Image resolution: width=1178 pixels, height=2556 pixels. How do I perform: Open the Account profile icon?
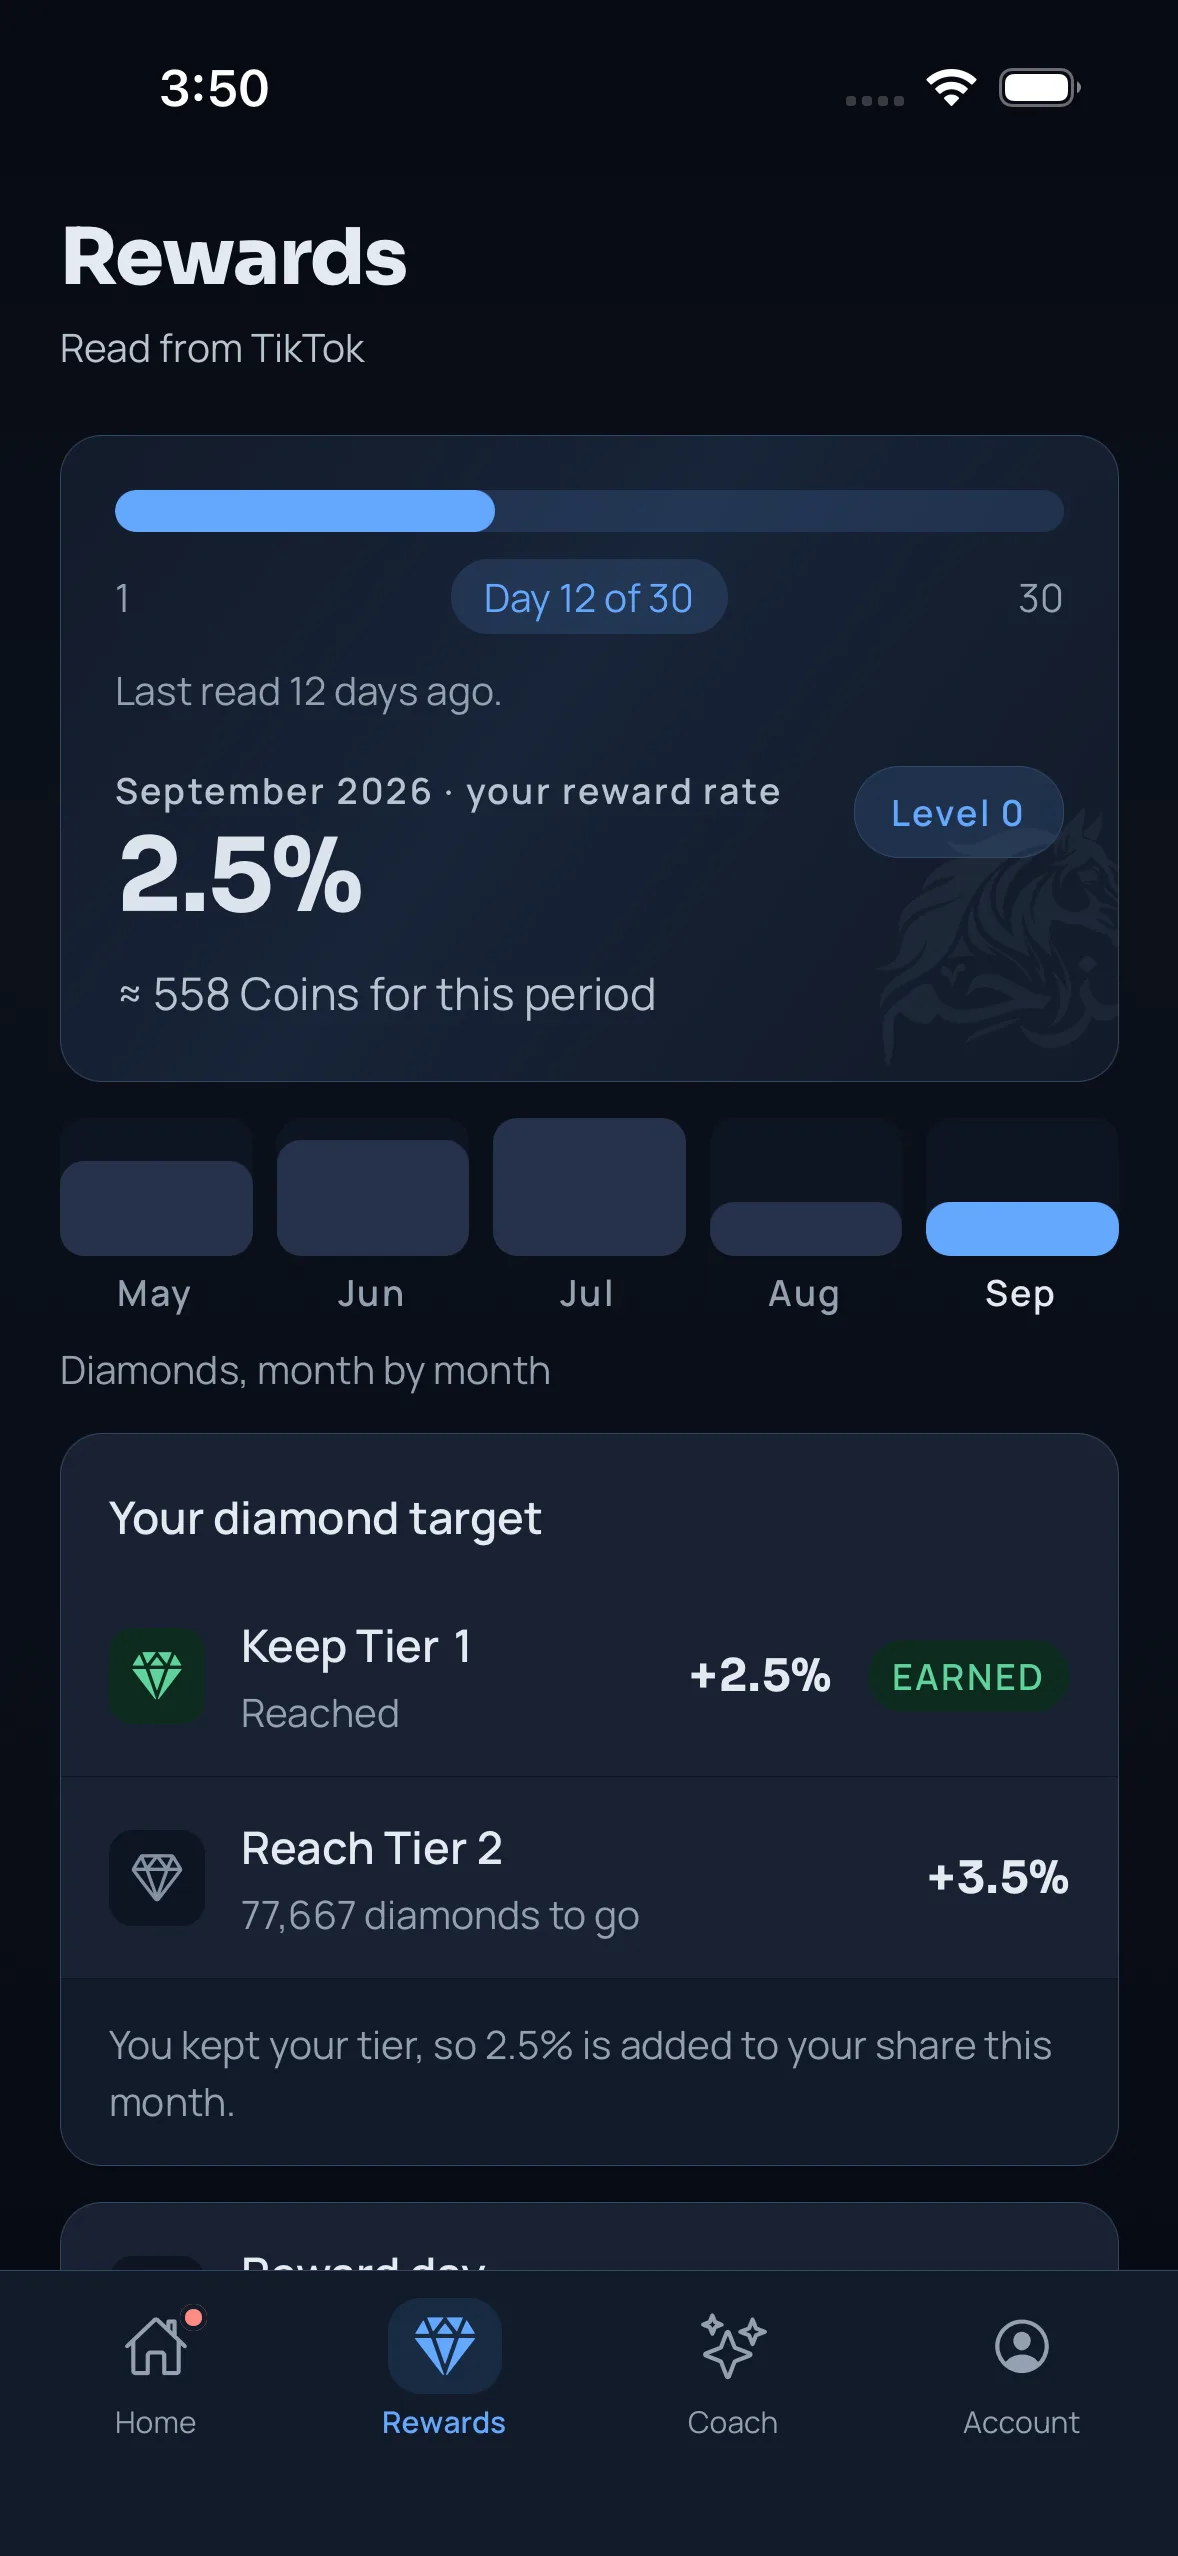tap(1021, 2346)
